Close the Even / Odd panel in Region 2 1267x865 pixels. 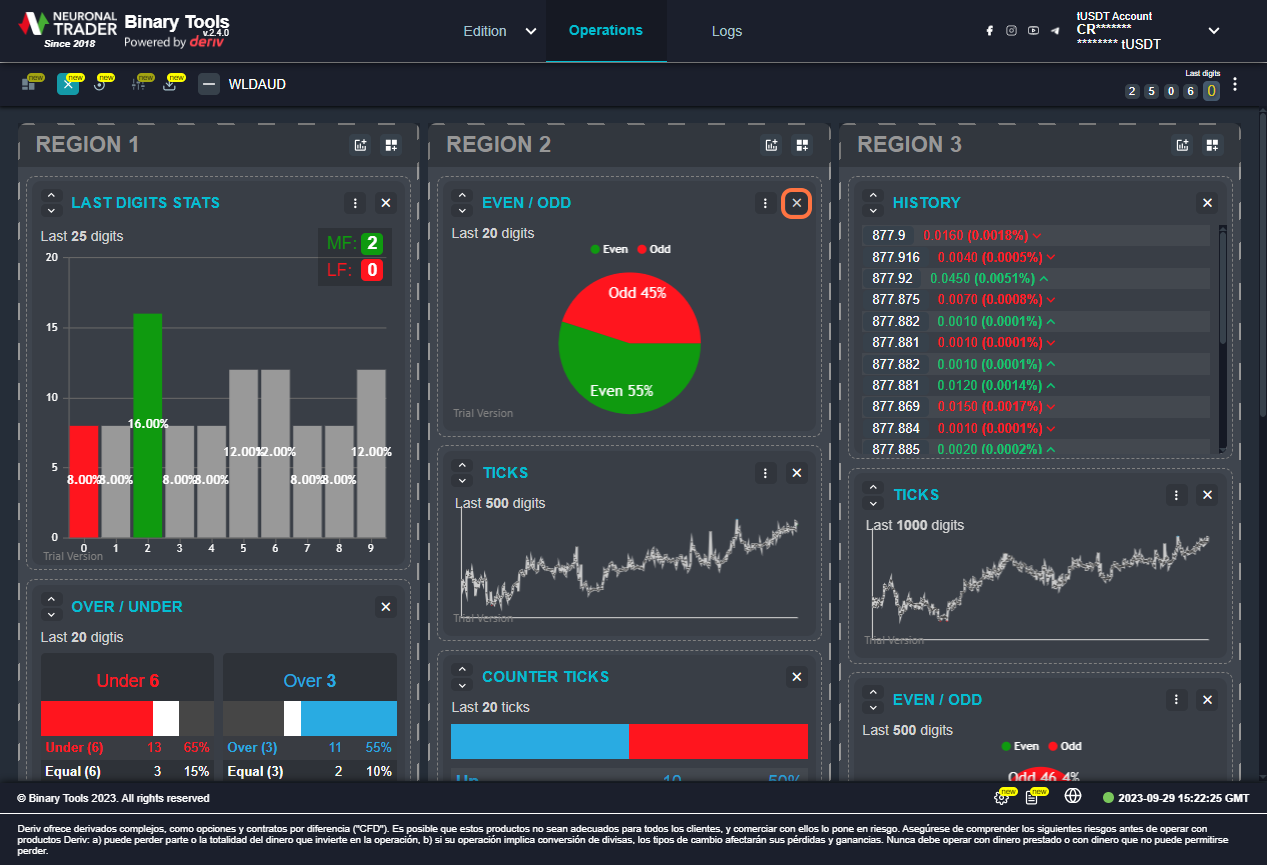[x=797, y=203]
